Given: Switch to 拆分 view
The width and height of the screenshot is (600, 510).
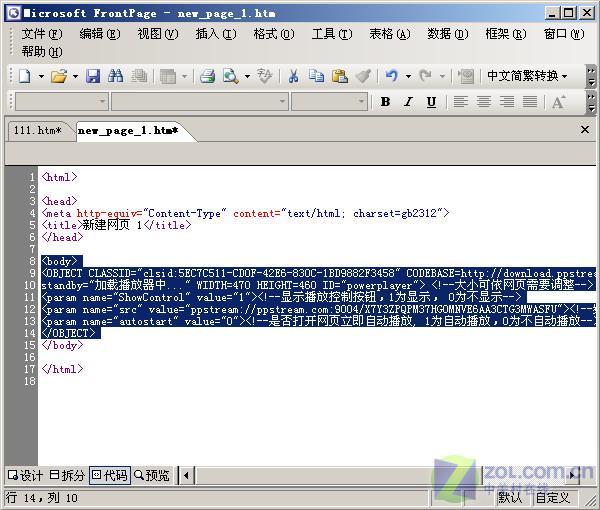Looking at the screenshot, I should [x=67, y=476].
